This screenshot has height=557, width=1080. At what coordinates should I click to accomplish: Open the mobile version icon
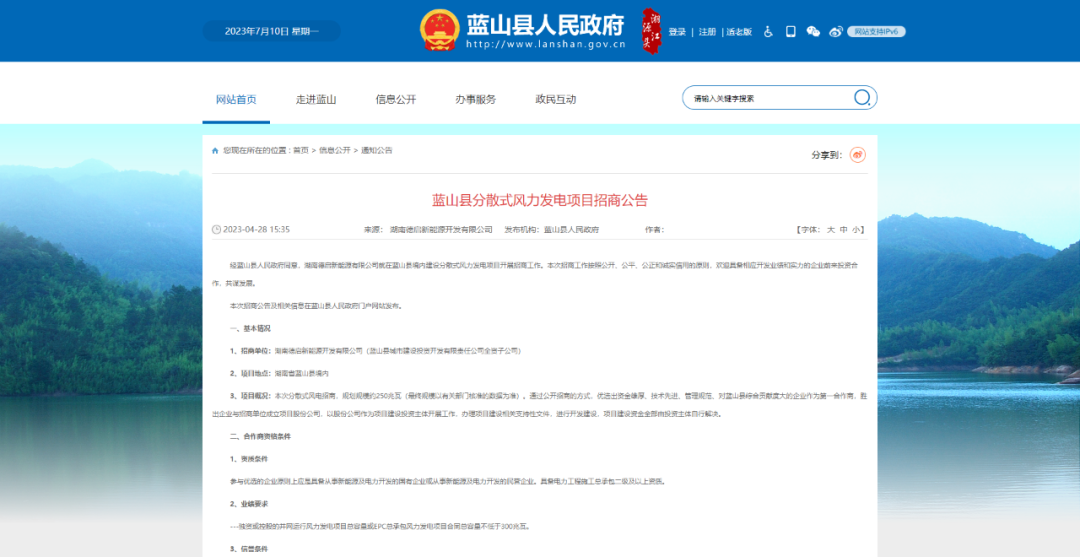click(x=790, y=32)
